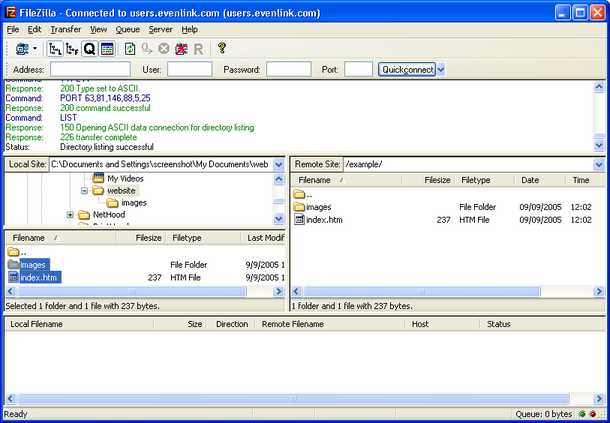Open the Edit menu
610x423 pixels.
(34, 30)
